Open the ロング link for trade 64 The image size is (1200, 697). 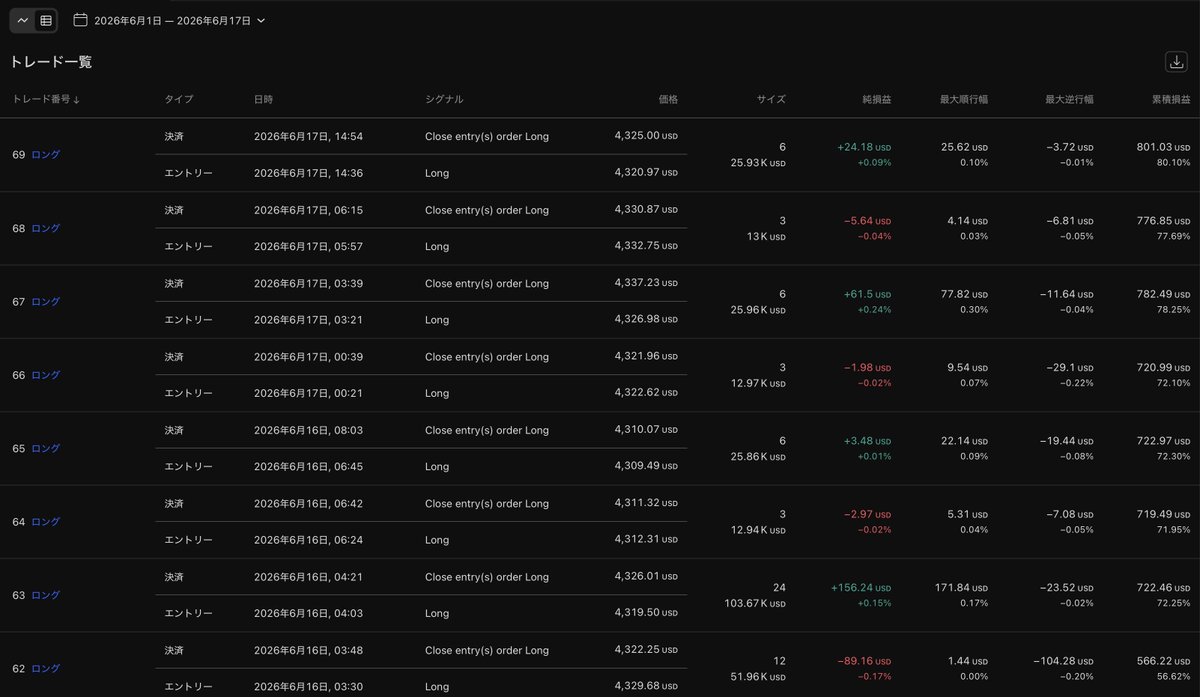tap(46, 521)
